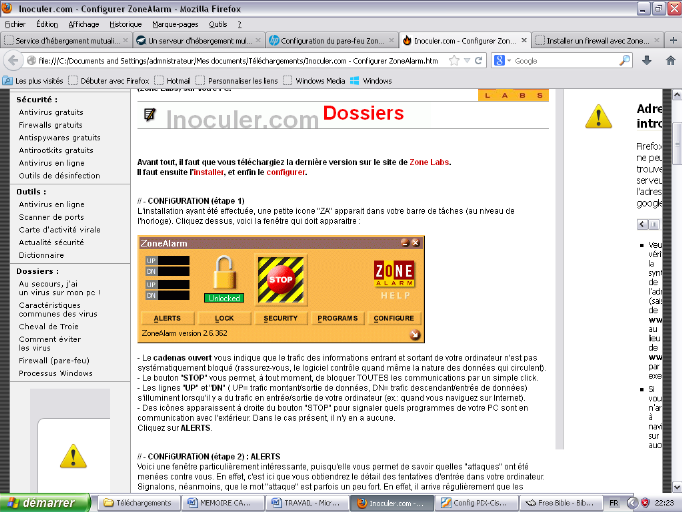Click the 'Hotmail' bookmark

pyautogui.click(x=174, y=81)
